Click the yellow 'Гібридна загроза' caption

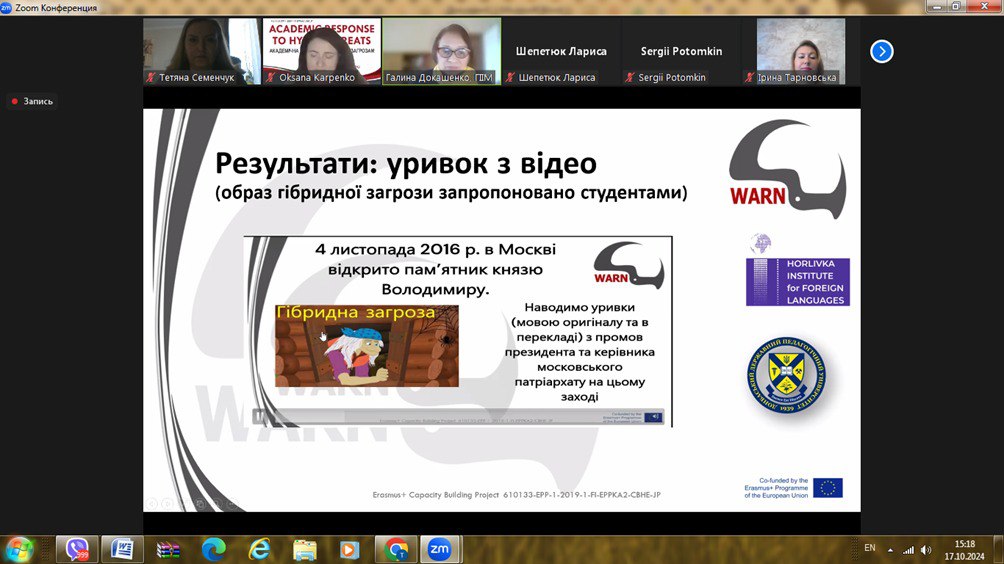pyautogui.click(x=355, y=312)
